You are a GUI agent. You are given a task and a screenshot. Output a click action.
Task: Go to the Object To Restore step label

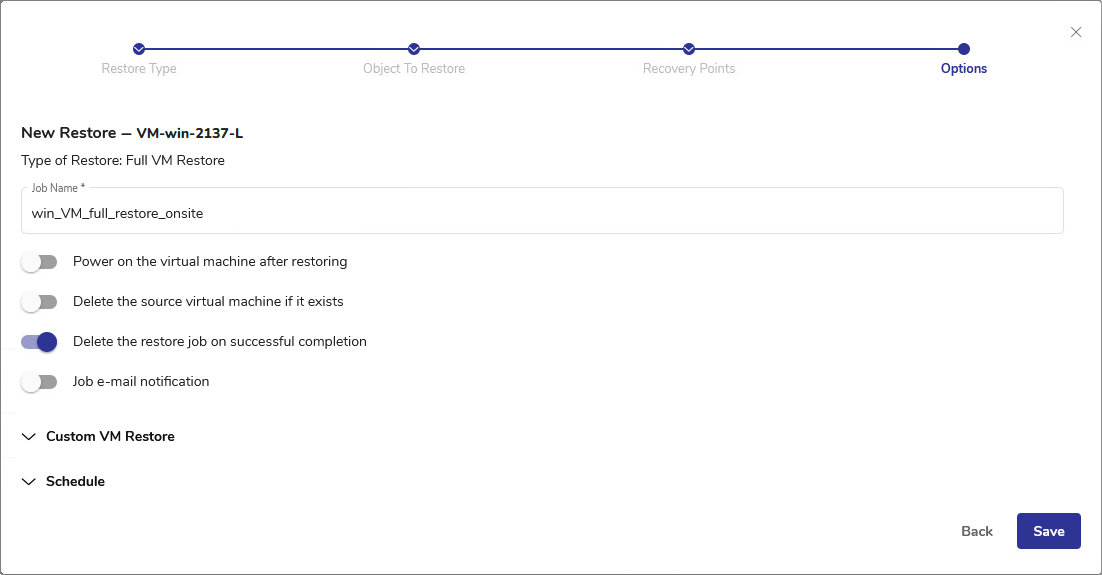tap(414, 69)
